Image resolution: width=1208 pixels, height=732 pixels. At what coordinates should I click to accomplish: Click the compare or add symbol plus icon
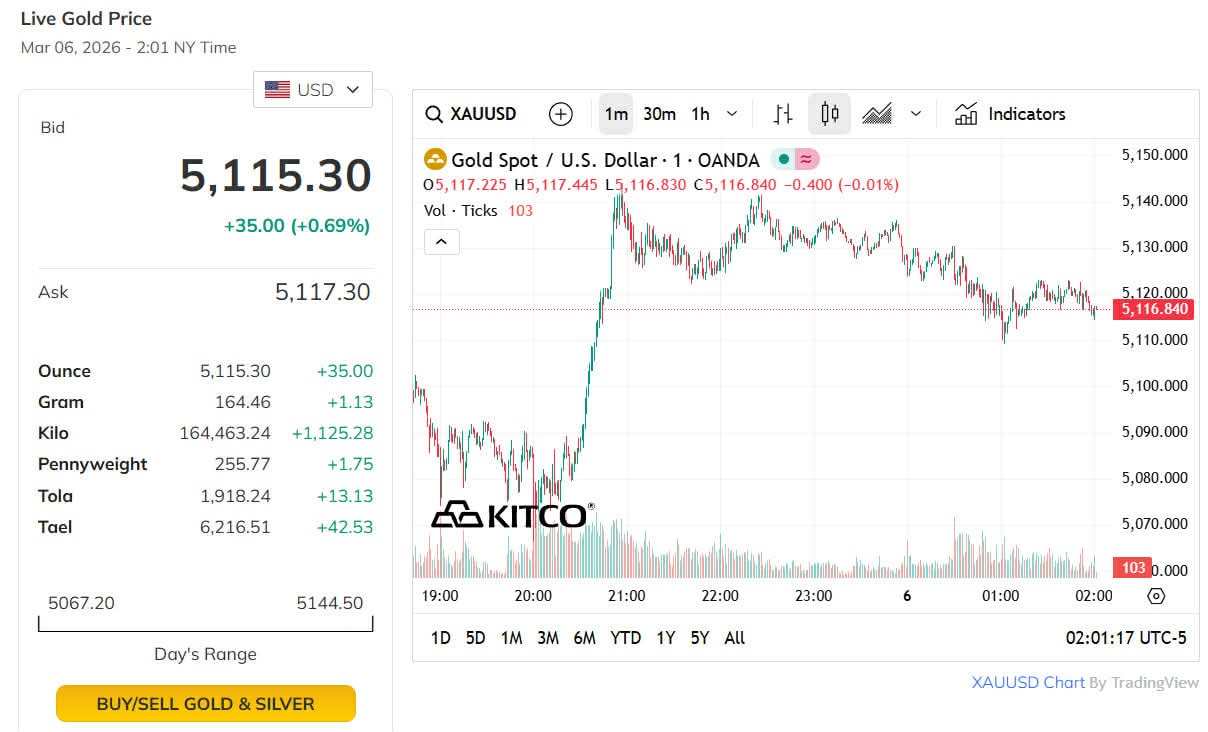[561, 114]
